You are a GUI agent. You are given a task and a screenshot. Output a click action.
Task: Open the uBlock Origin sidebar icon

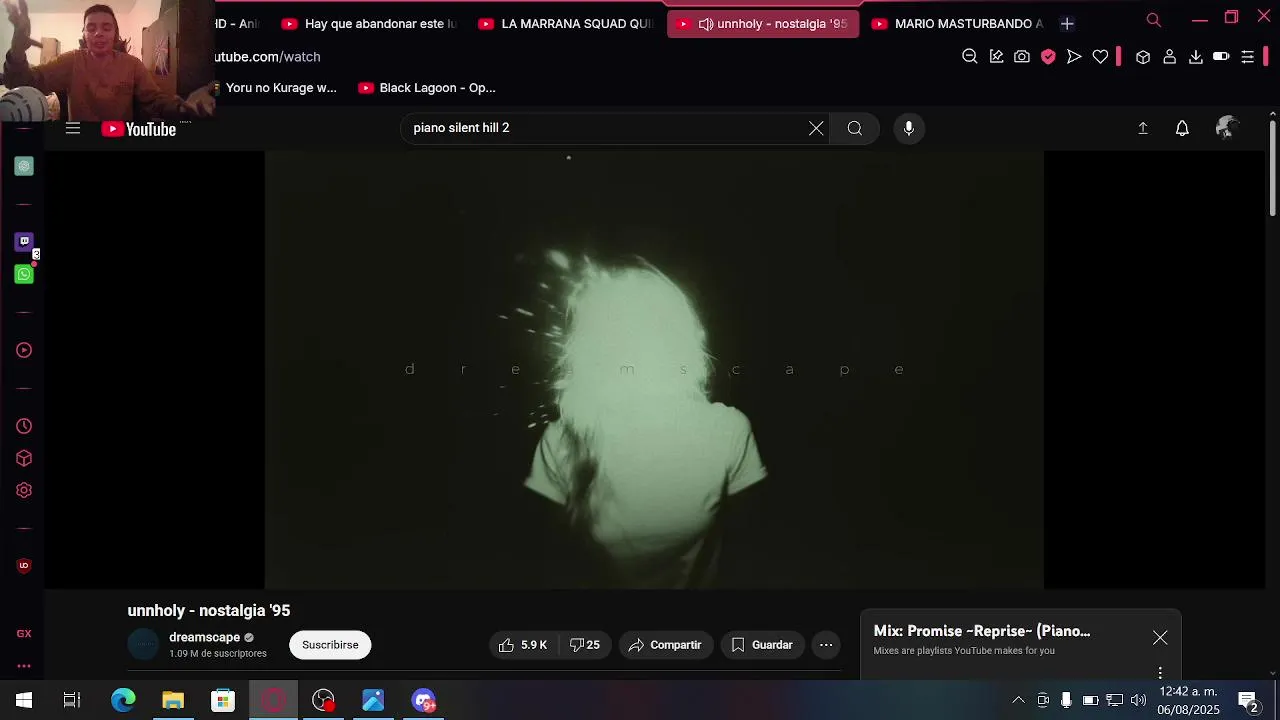pyautogui.click(x=24, y=566)
